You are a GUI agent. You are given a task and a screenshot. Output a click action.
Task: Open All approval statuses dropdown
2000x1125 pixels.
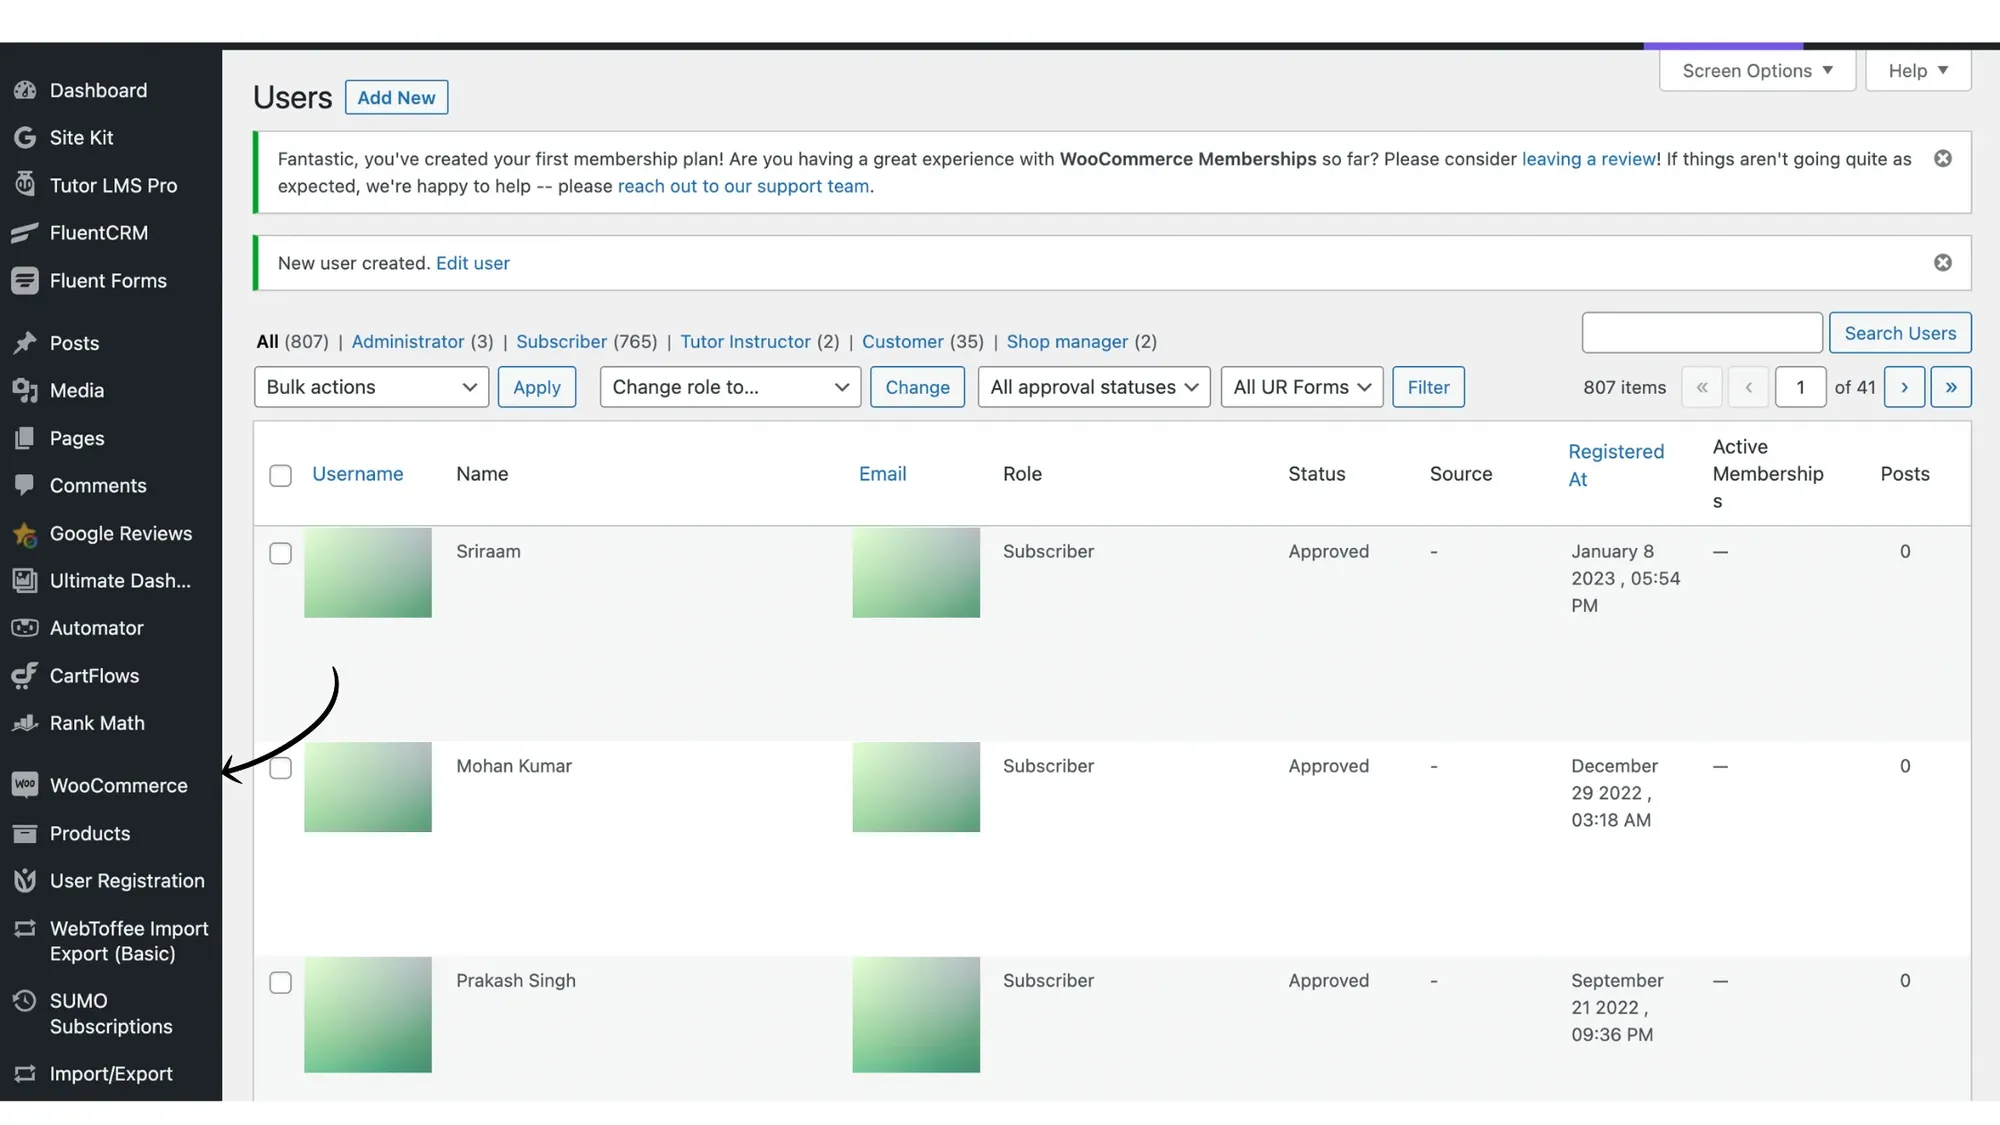click(1093, 387)
